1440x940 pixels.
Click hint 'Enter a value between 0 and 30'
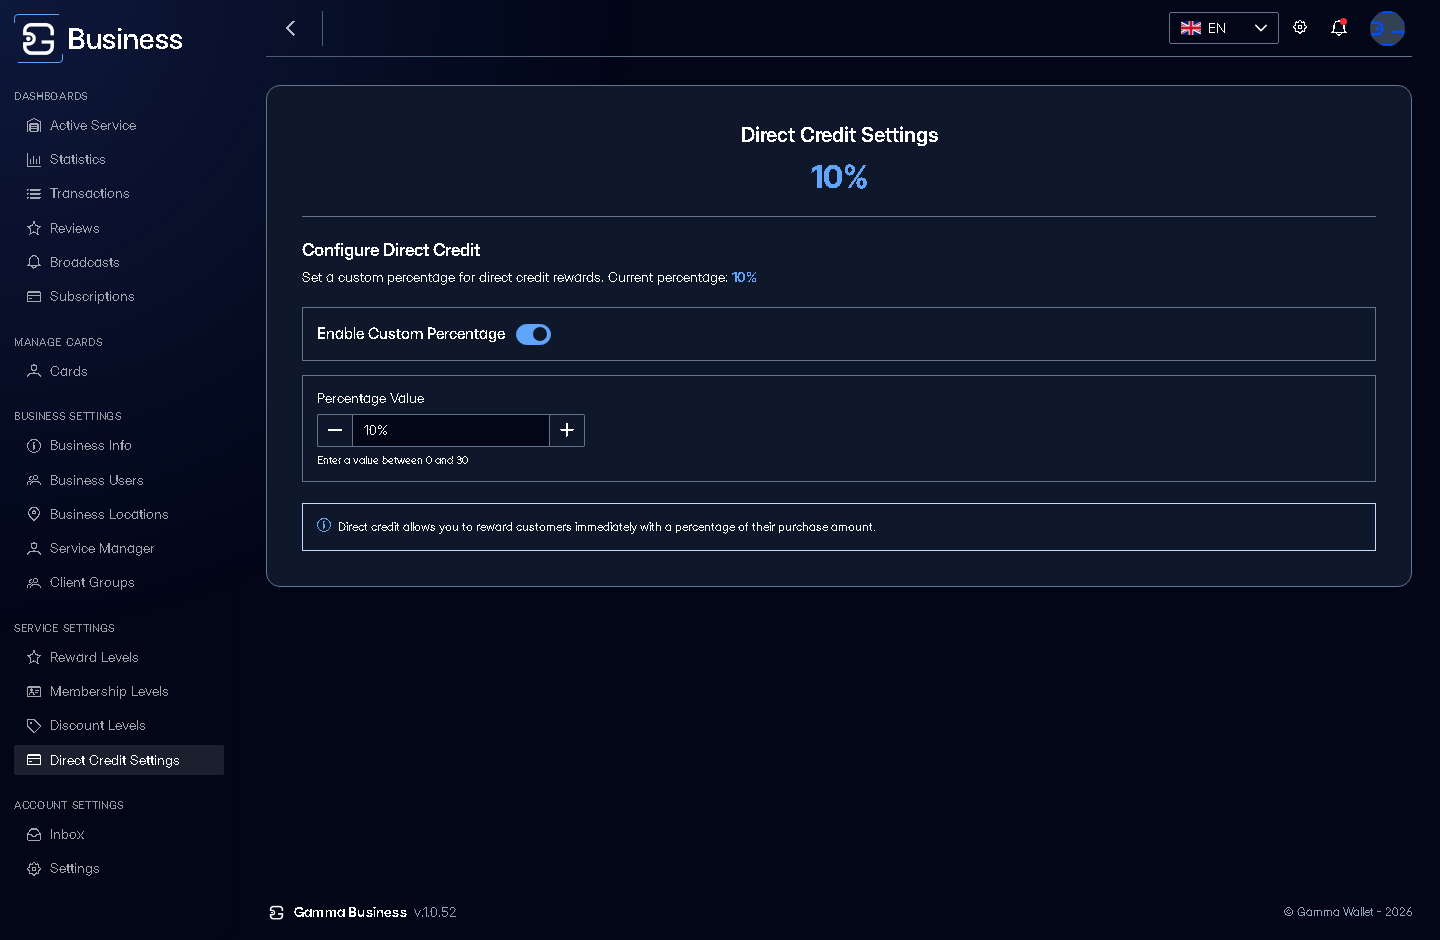coord(393,461)
